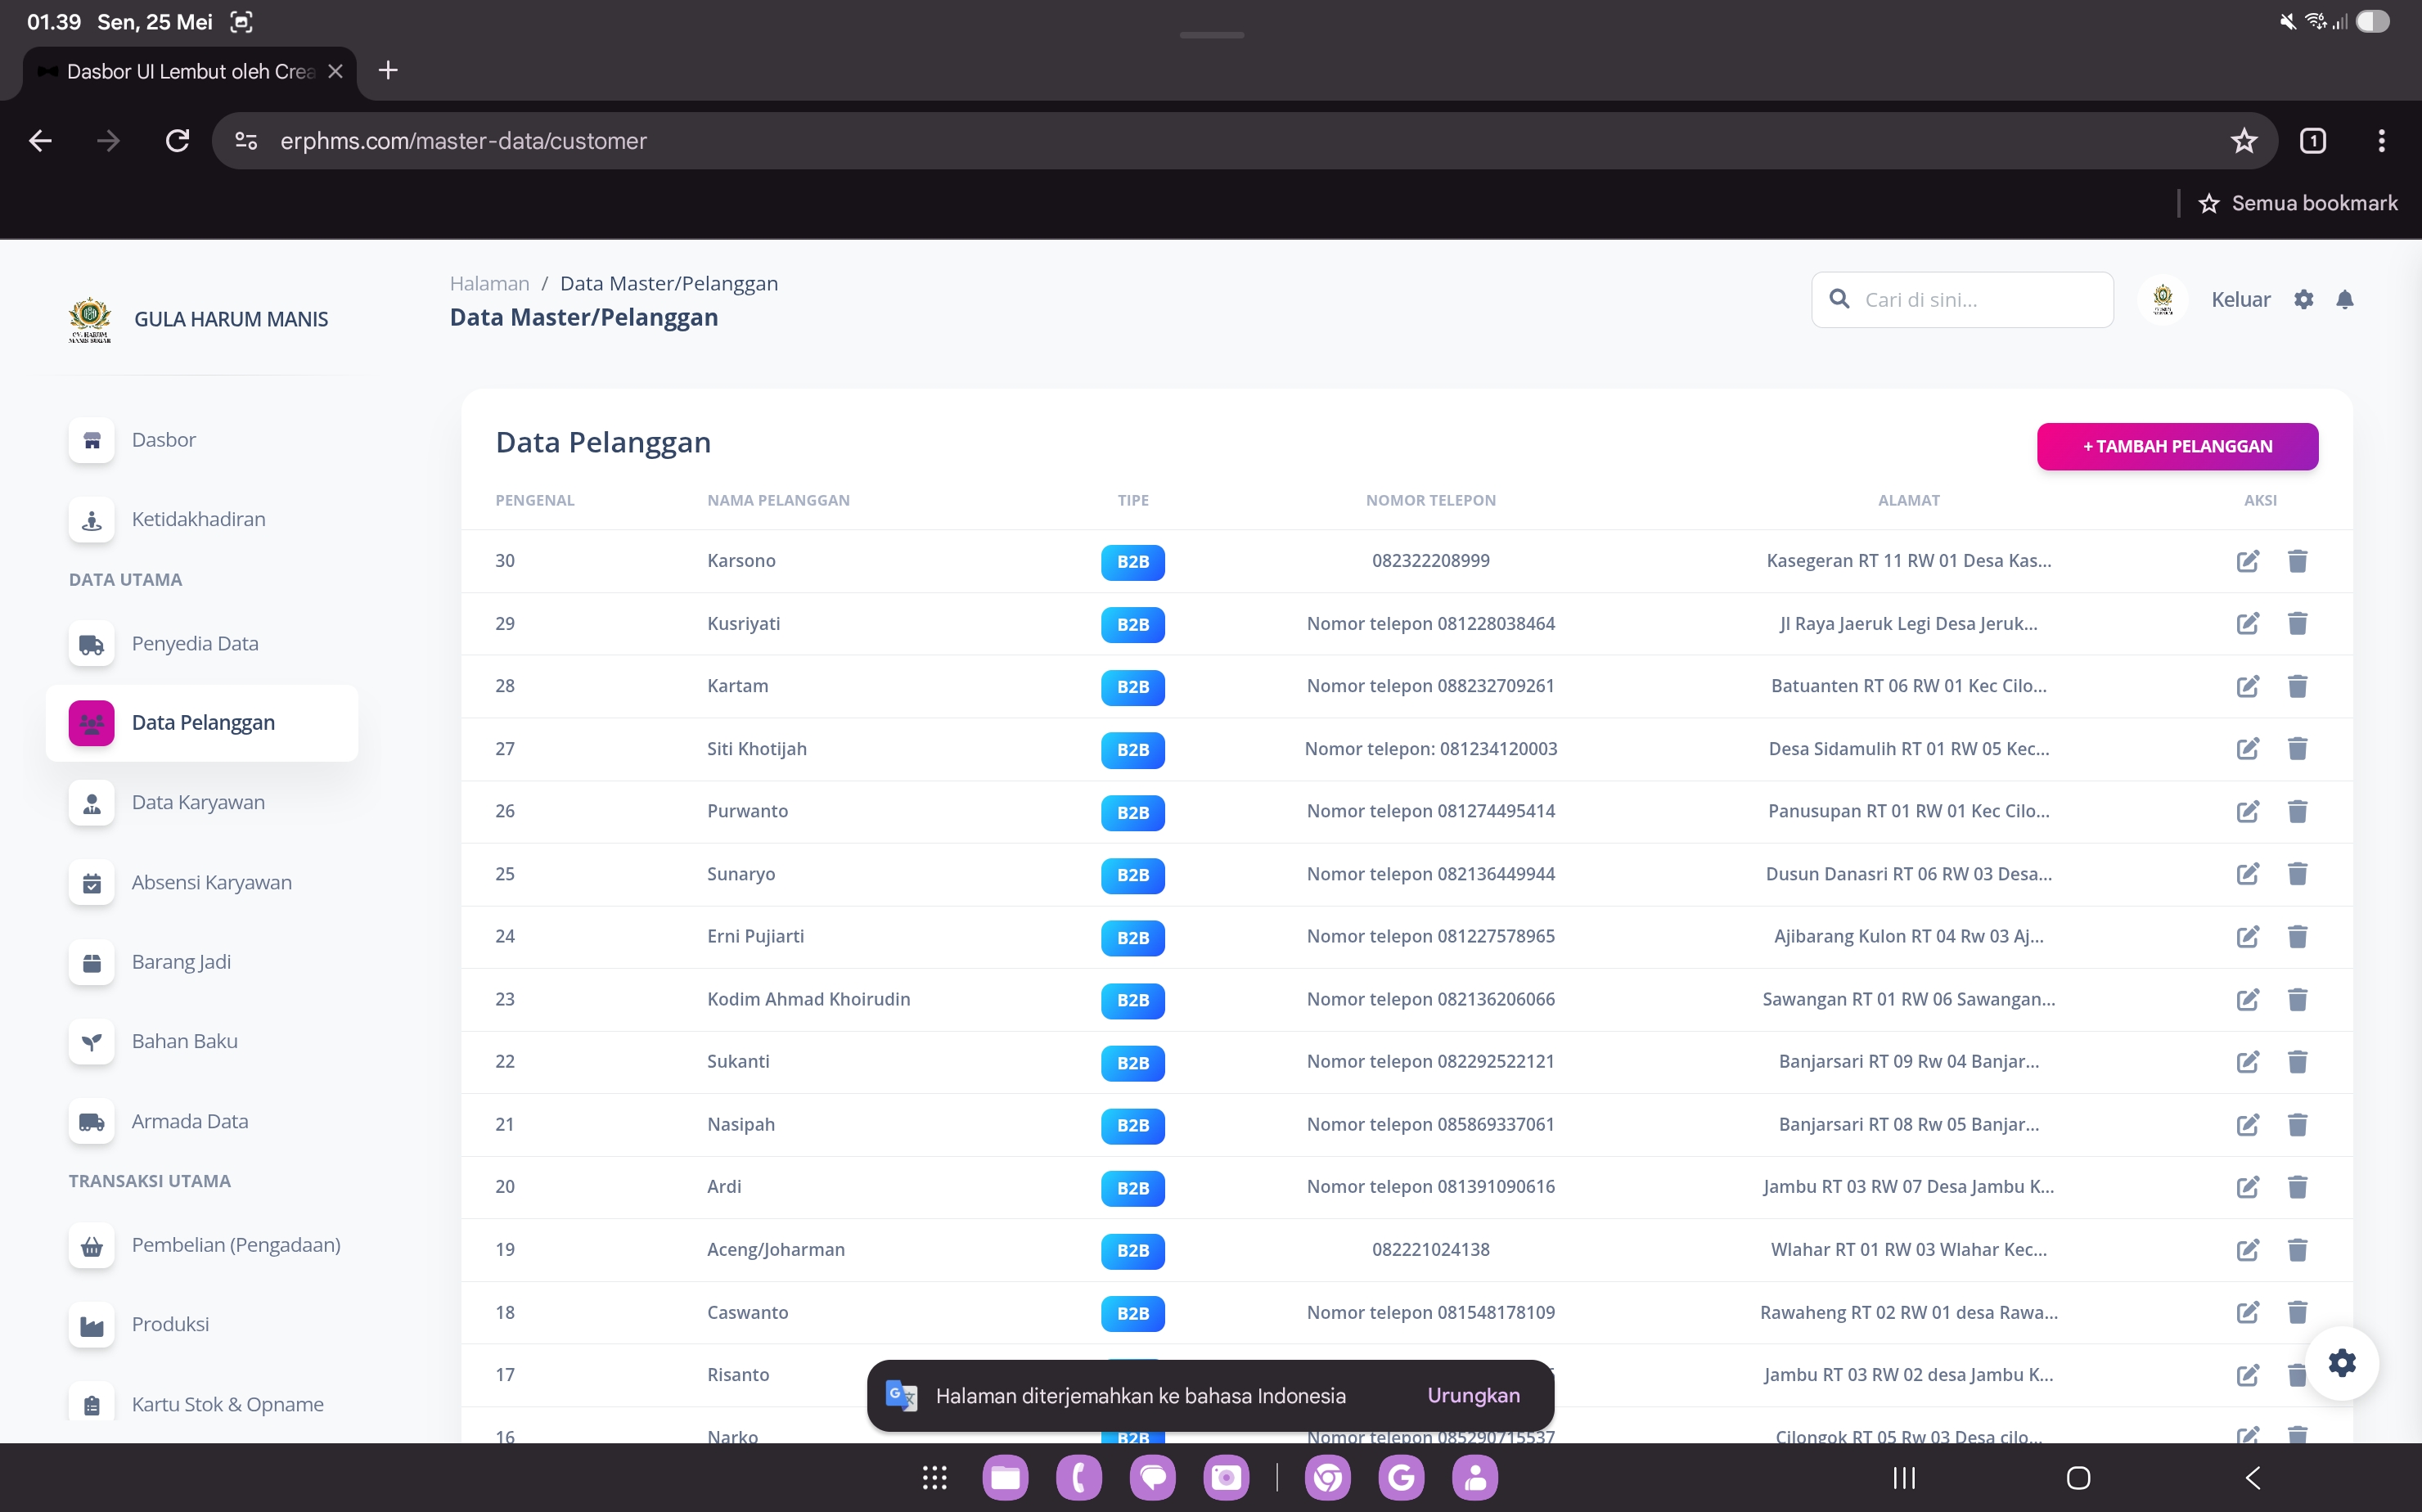Screen dimensions: 2422x1512
Task: Open Semua bookmark folder
Action: tap(2298, 203)
